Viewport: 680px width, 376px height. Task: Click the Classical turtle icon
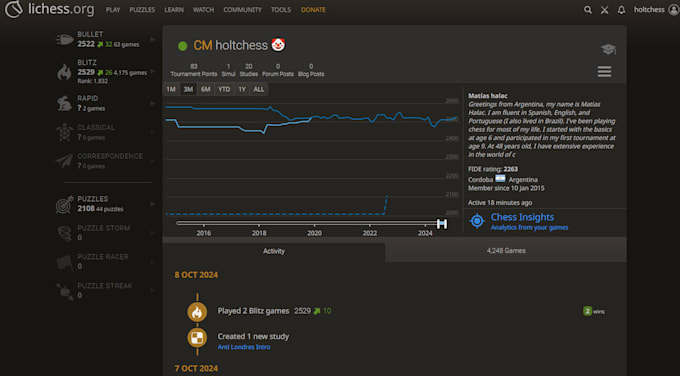[65, 132]
